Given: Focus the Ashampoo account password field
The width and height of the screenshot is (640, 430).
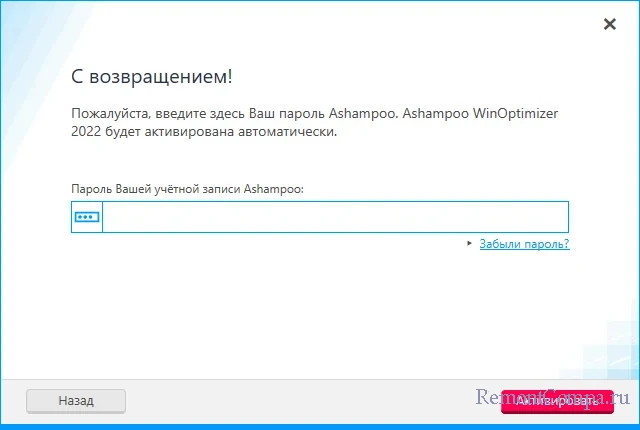Looking at the screenshot, I should [334, 217].
